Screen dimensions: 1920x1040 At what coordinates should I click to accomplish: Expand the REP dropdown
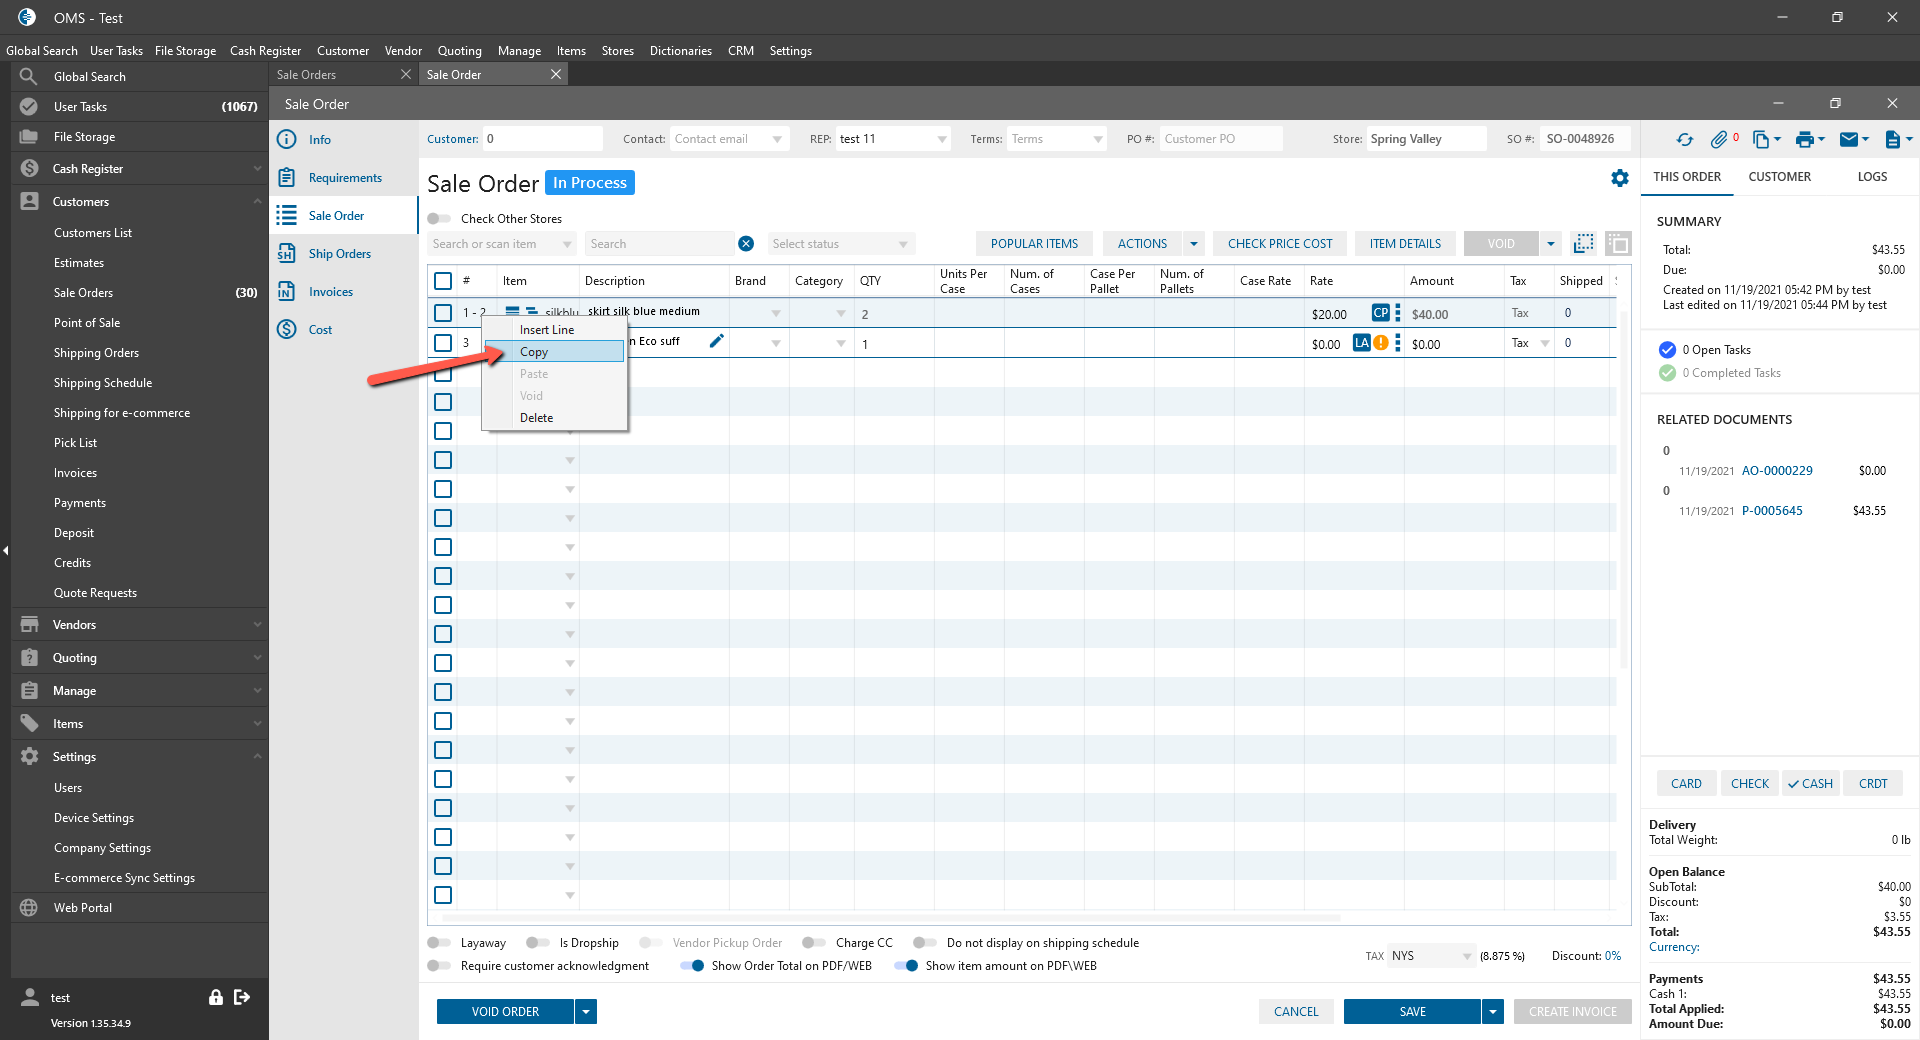(x=942, y=140)
